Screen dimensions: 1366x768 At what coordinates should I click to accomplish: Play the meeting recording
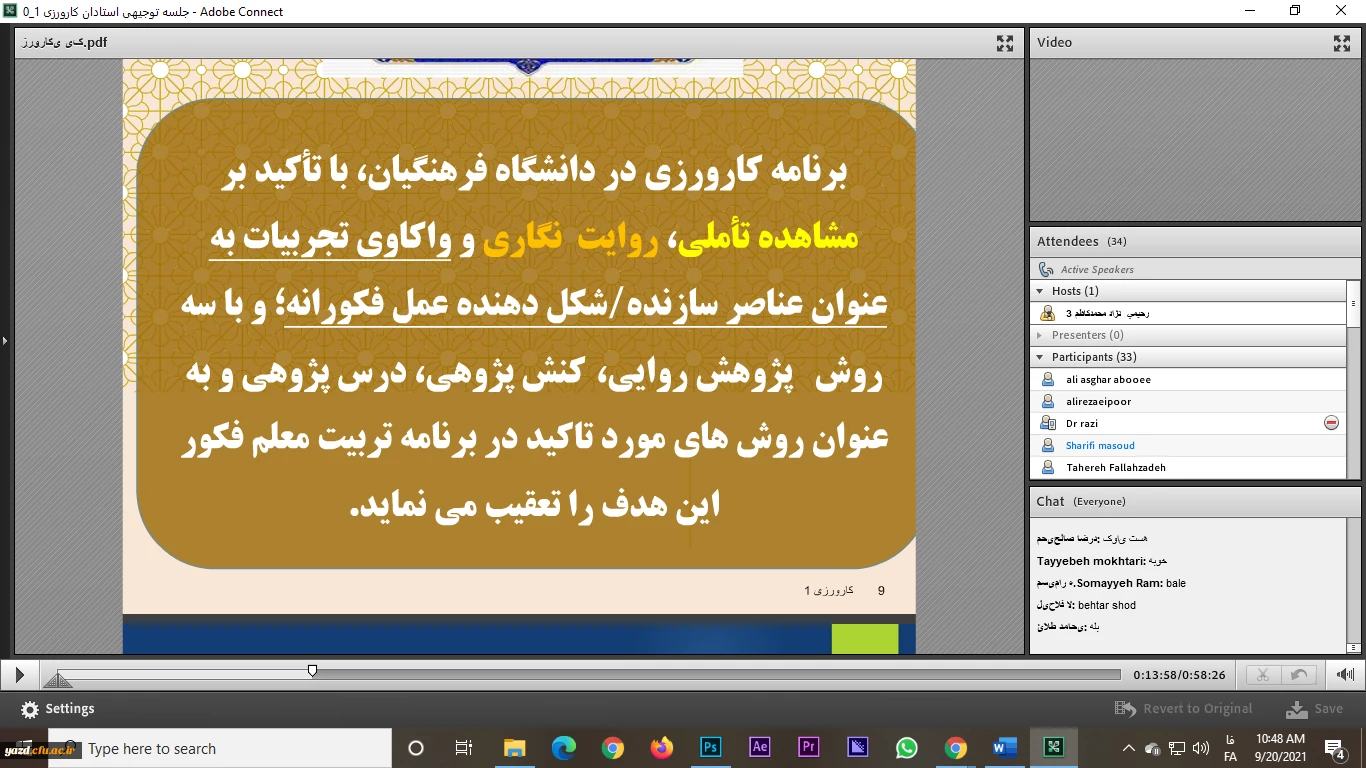point(19,676)
